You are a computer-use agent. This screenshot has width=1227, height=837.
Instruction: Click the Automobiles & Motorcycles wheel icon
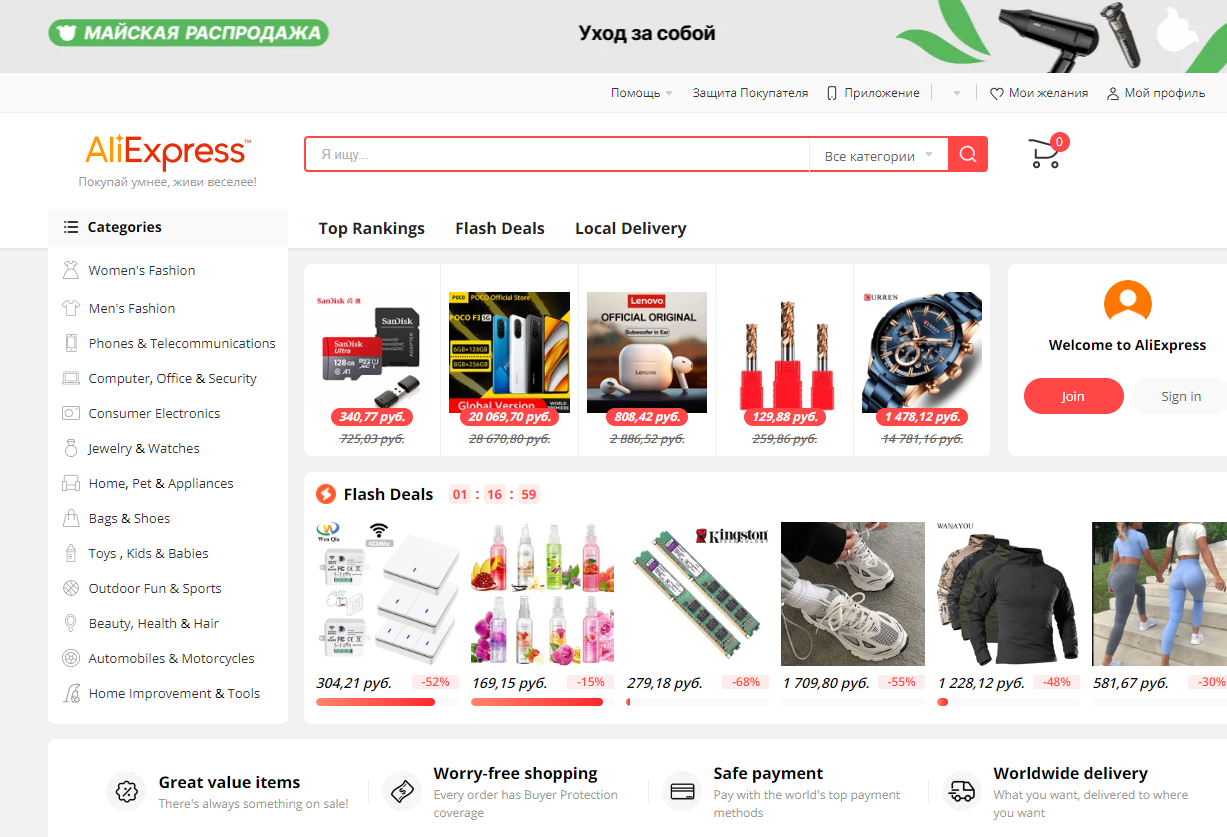tap(71, 658)
